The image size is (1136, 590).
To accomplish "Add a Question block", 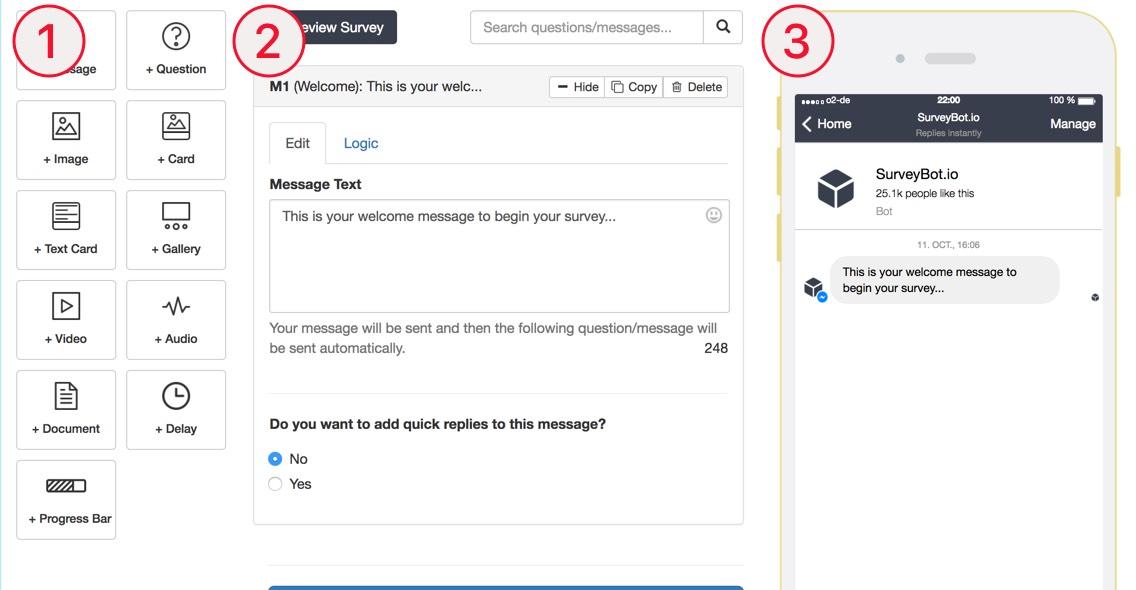I will coord(176,50).
